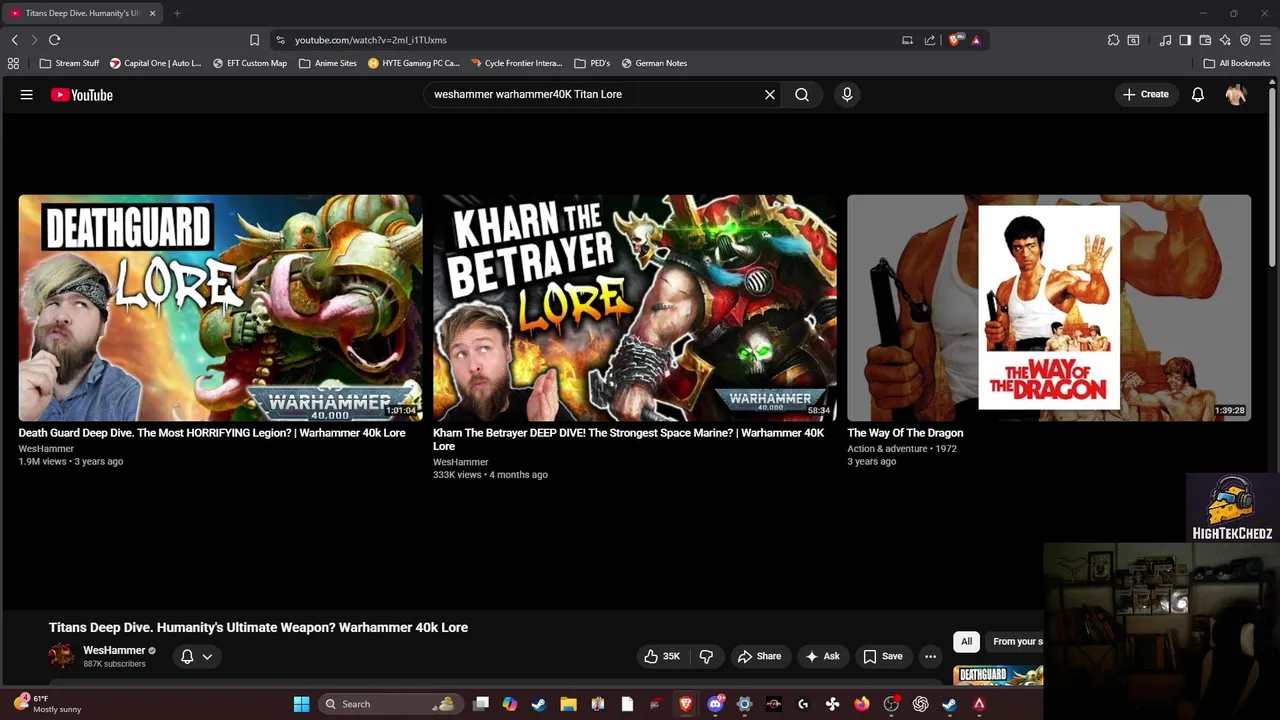This screenshot has width=1280, height=720.
Task: Open Leo AI sparkle icon
Action: coord(1225,40)
